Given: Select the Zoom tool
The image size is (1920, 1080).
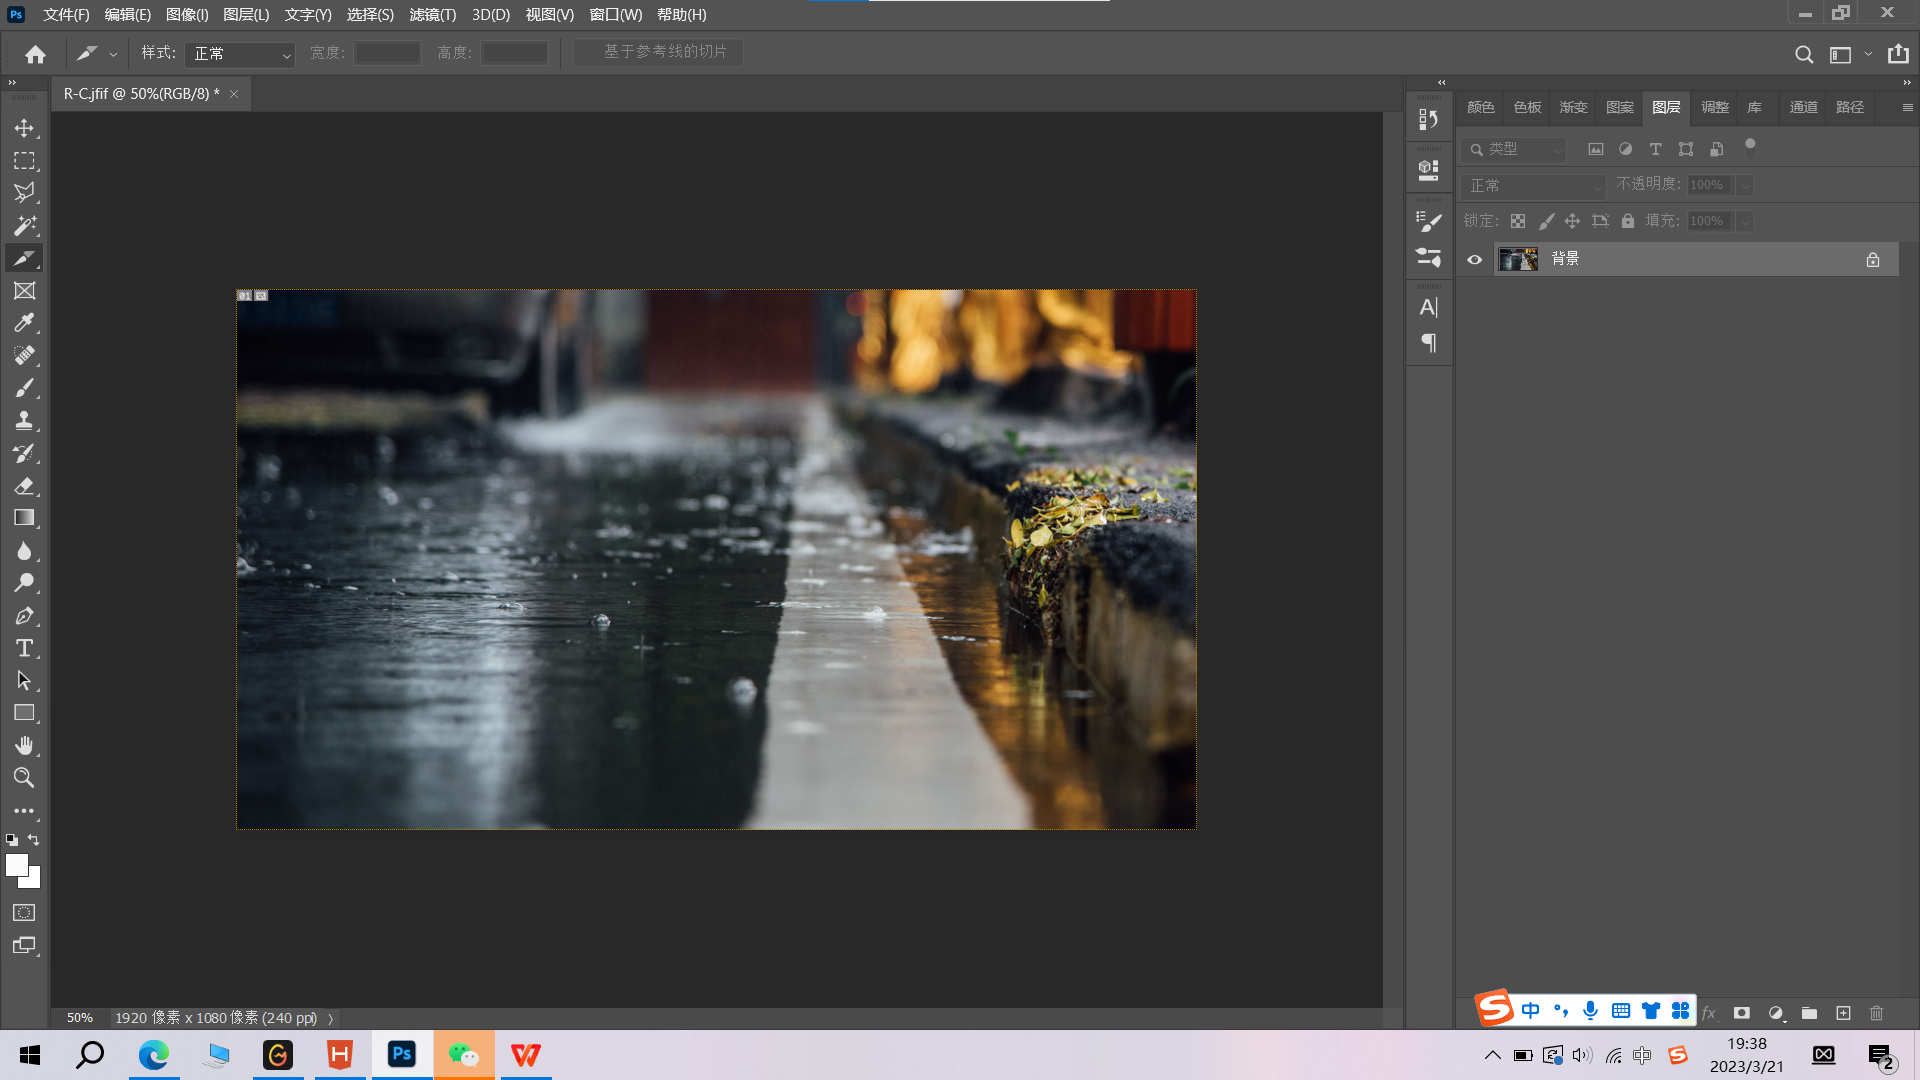Looking at the screenshot, I should coord(24,777).
